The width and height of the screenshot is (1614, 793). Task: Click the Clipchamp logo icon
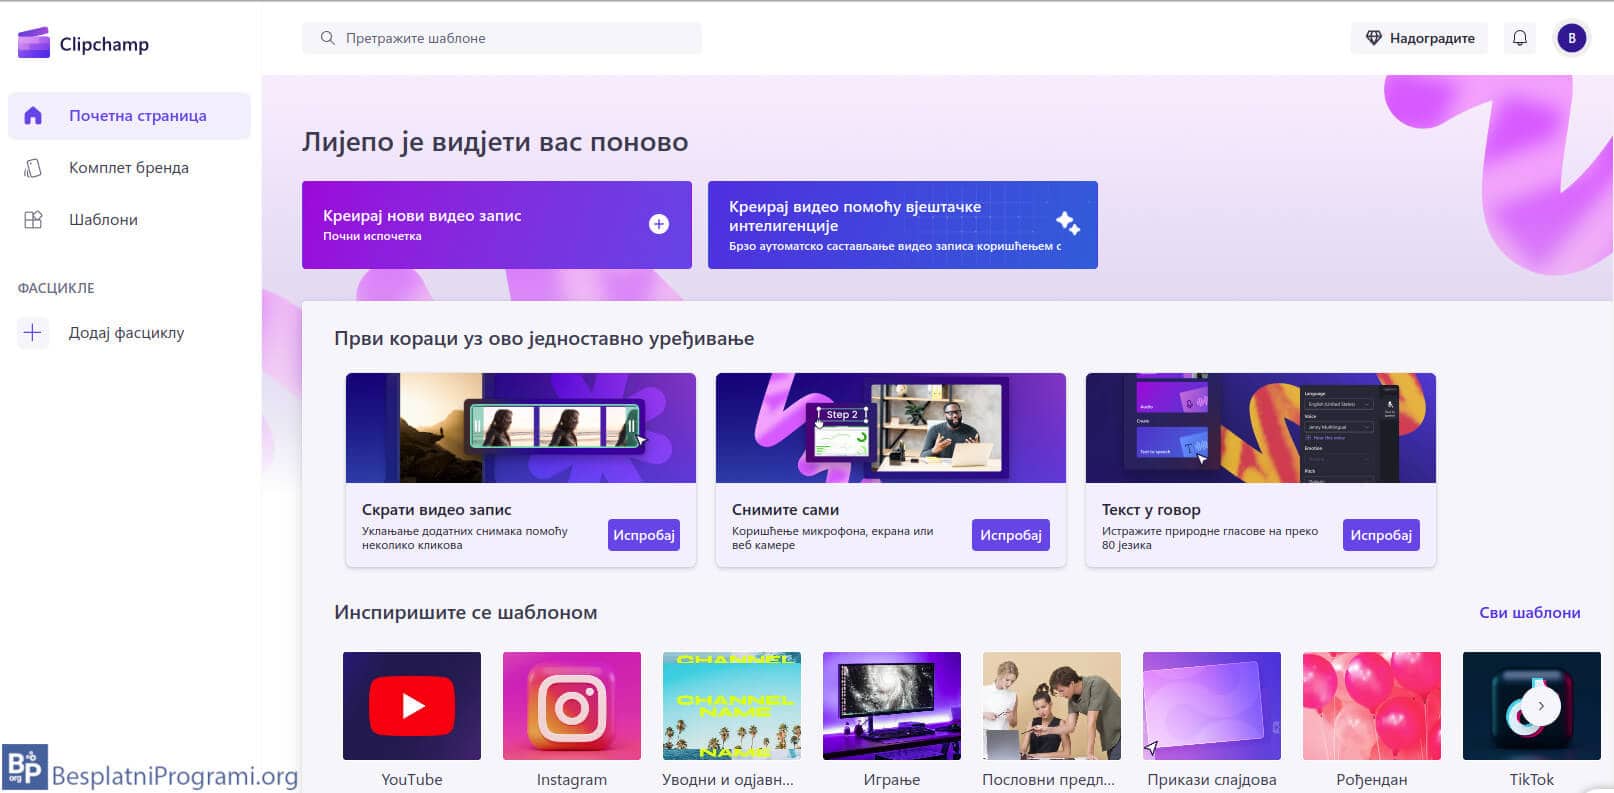click(34, 43)
